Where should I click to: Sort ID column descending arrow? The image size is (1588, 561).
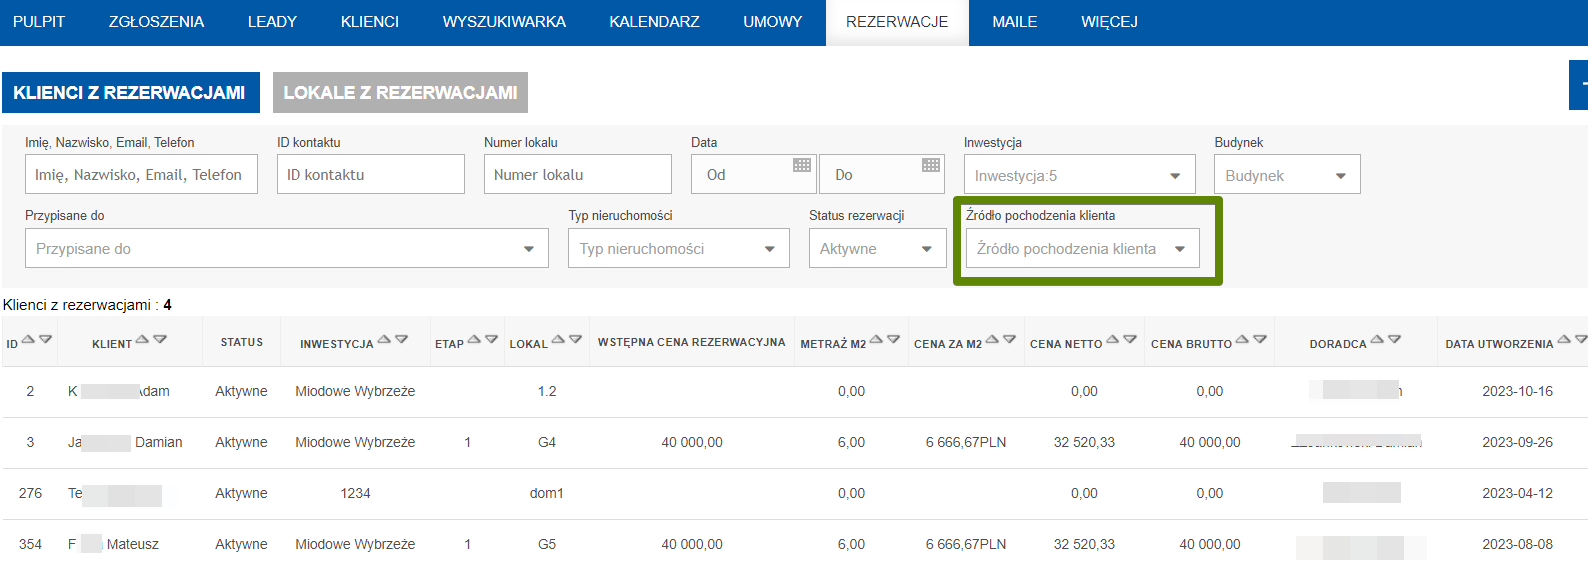46,340
